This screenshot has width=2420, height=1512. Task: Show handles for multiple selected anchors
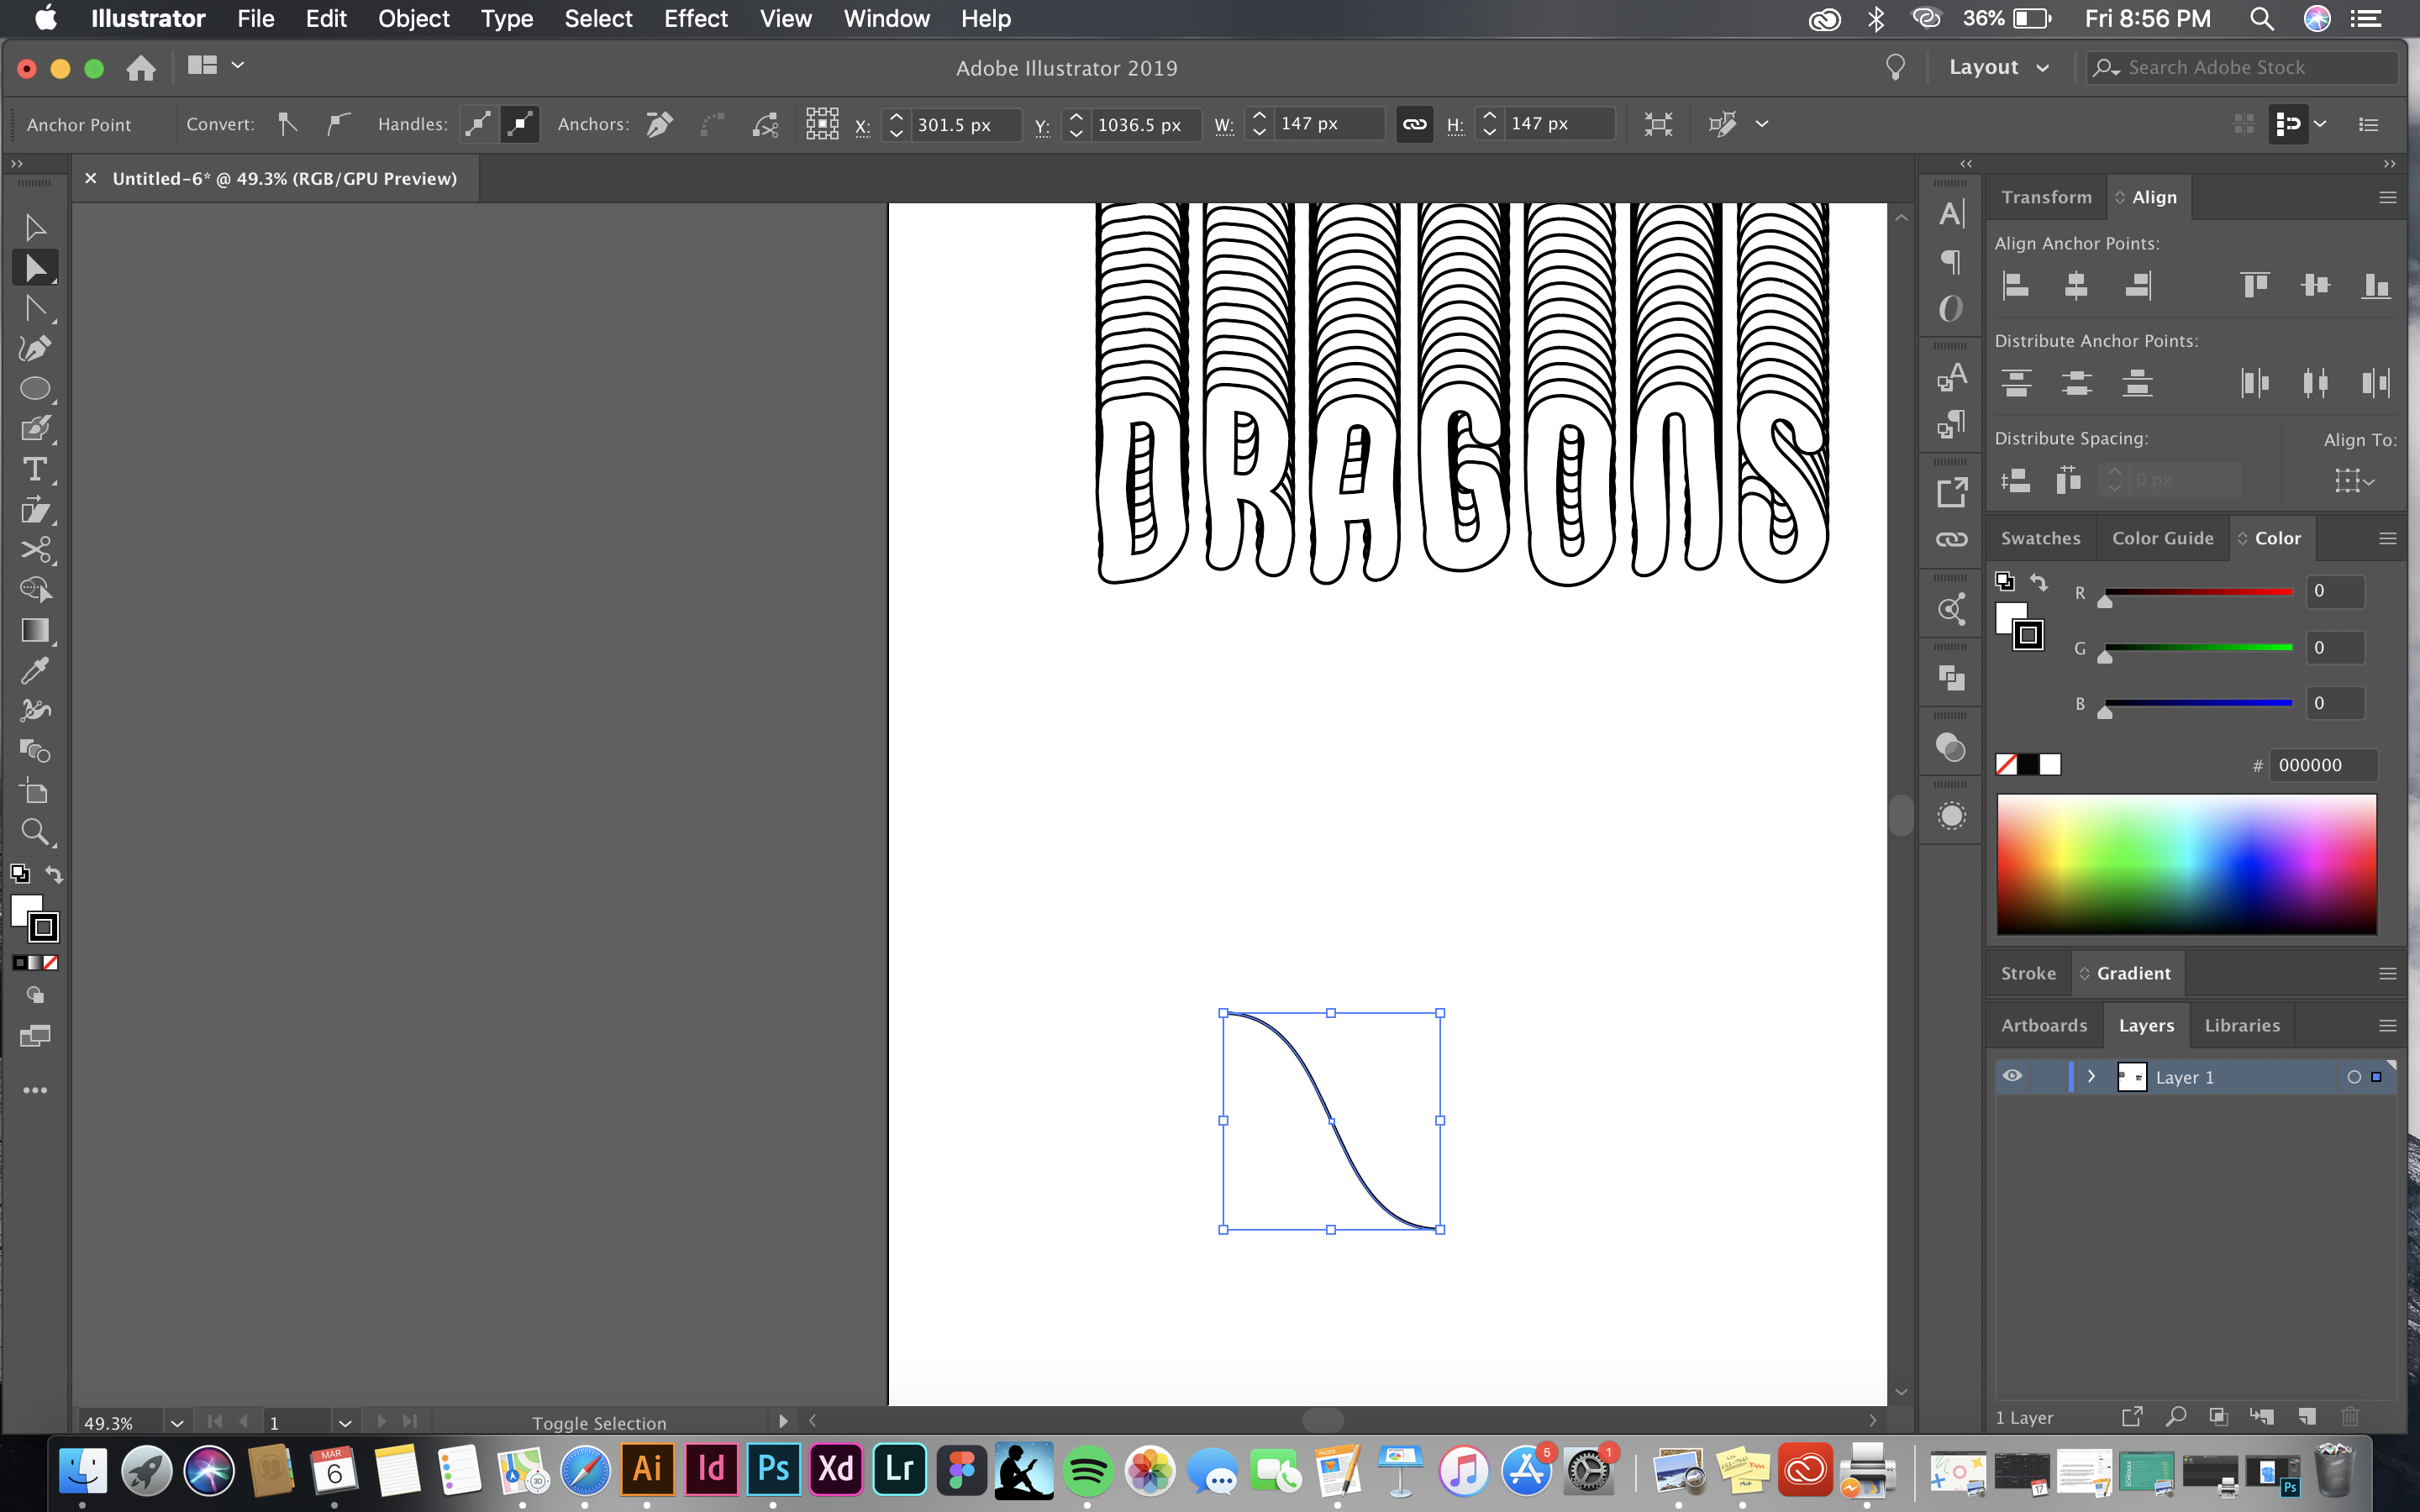(x=479, y=124)
